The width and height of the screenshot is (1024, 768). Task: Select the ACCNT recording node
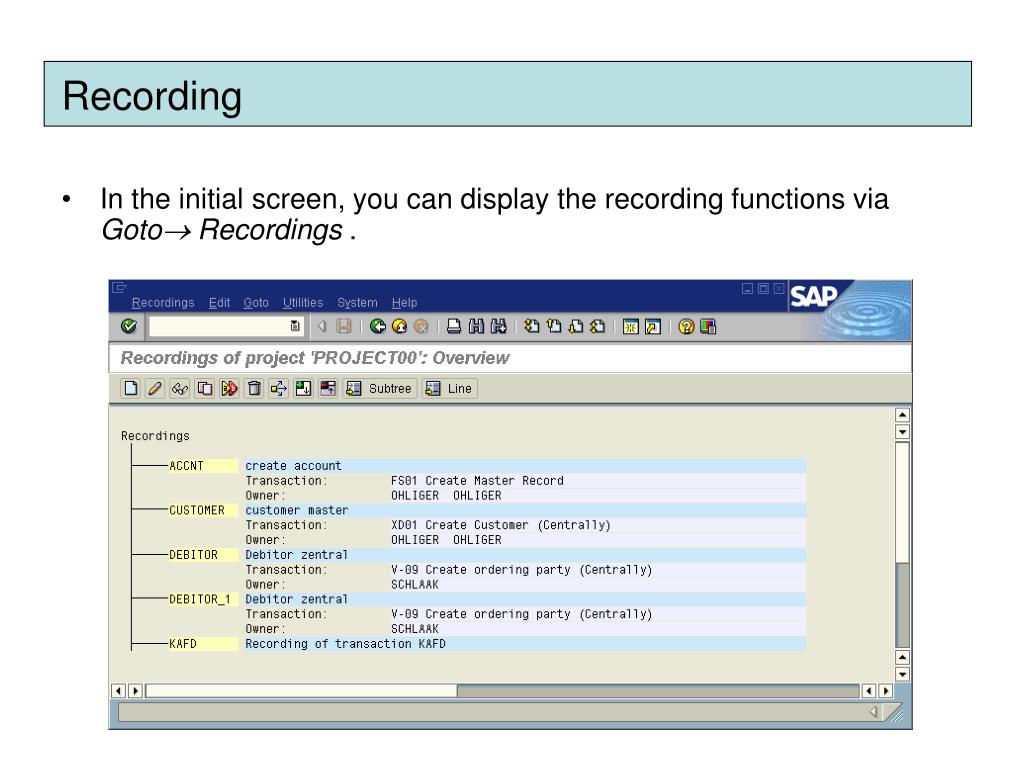click(186, 465)
